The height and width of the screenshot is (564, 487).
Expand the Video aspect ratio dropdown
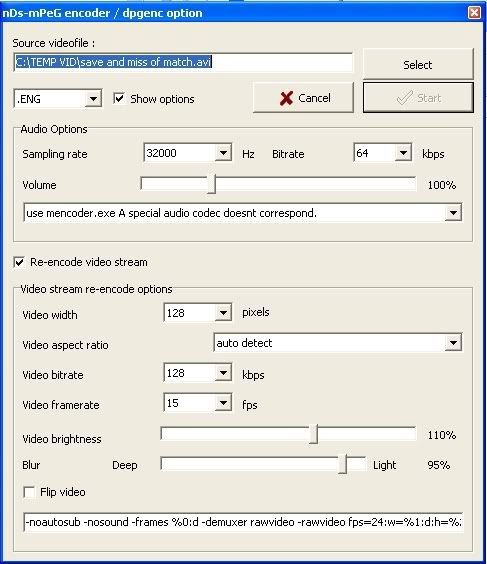tap(453, 343)
